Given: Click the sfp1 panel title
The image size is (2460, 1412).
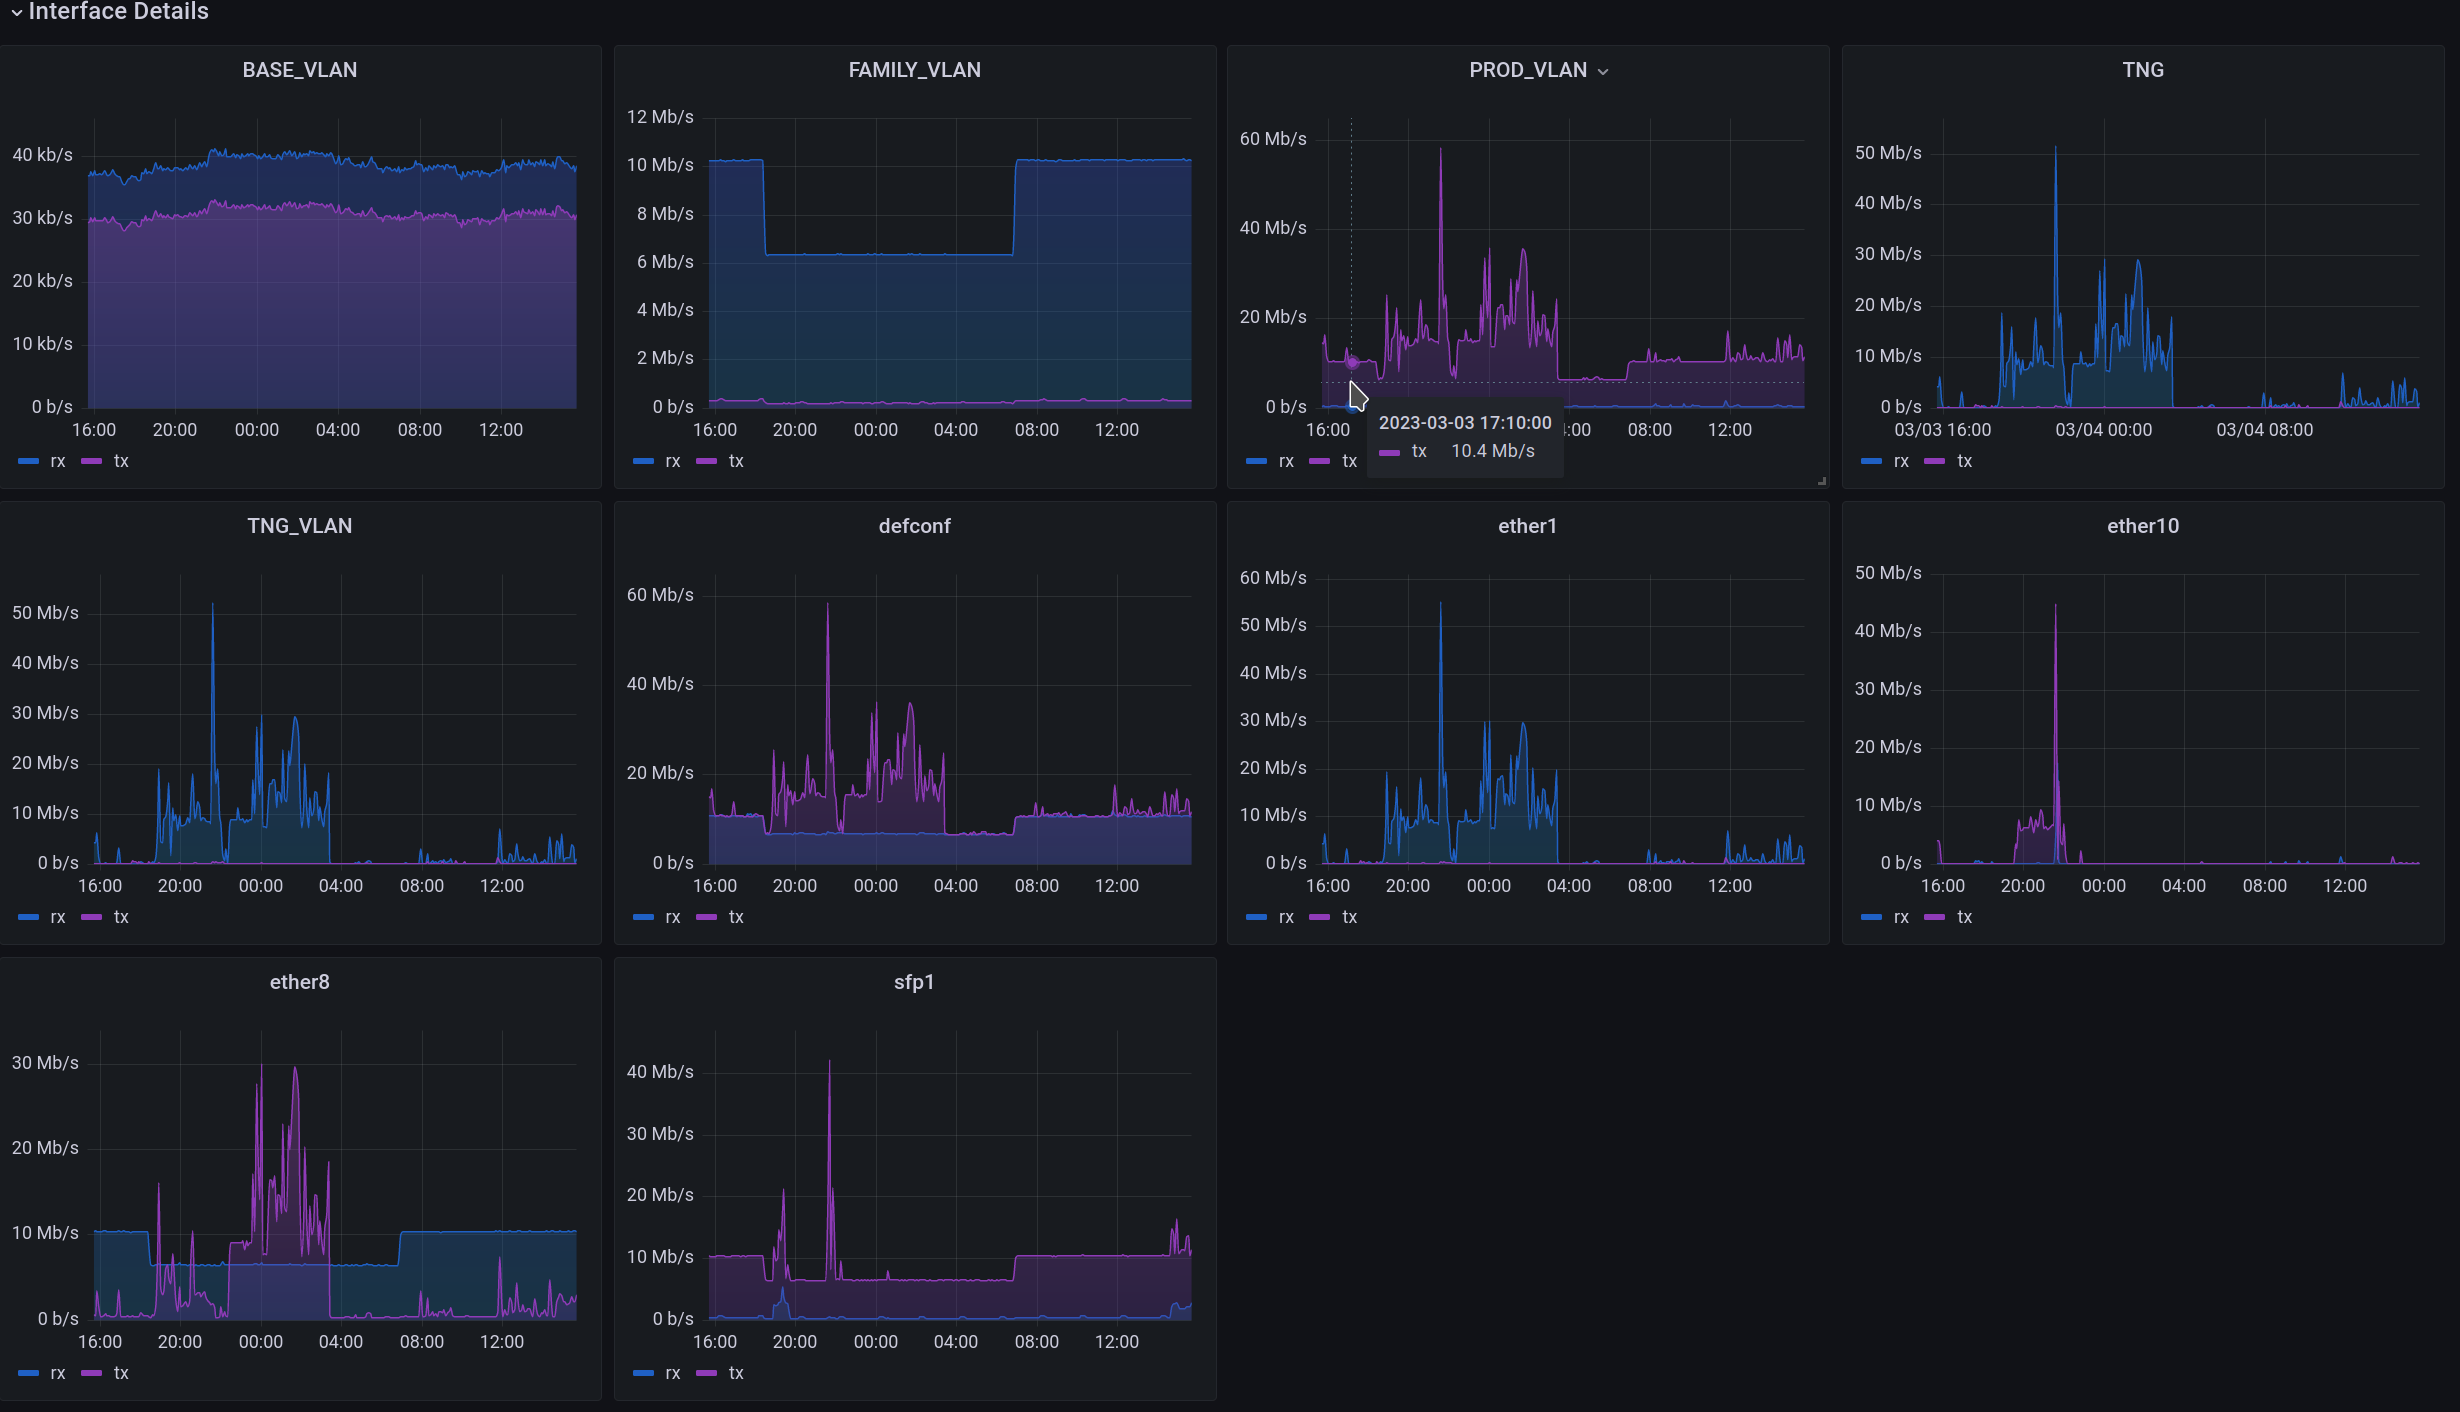Looking at the screenshot, I should click(914, 982).
